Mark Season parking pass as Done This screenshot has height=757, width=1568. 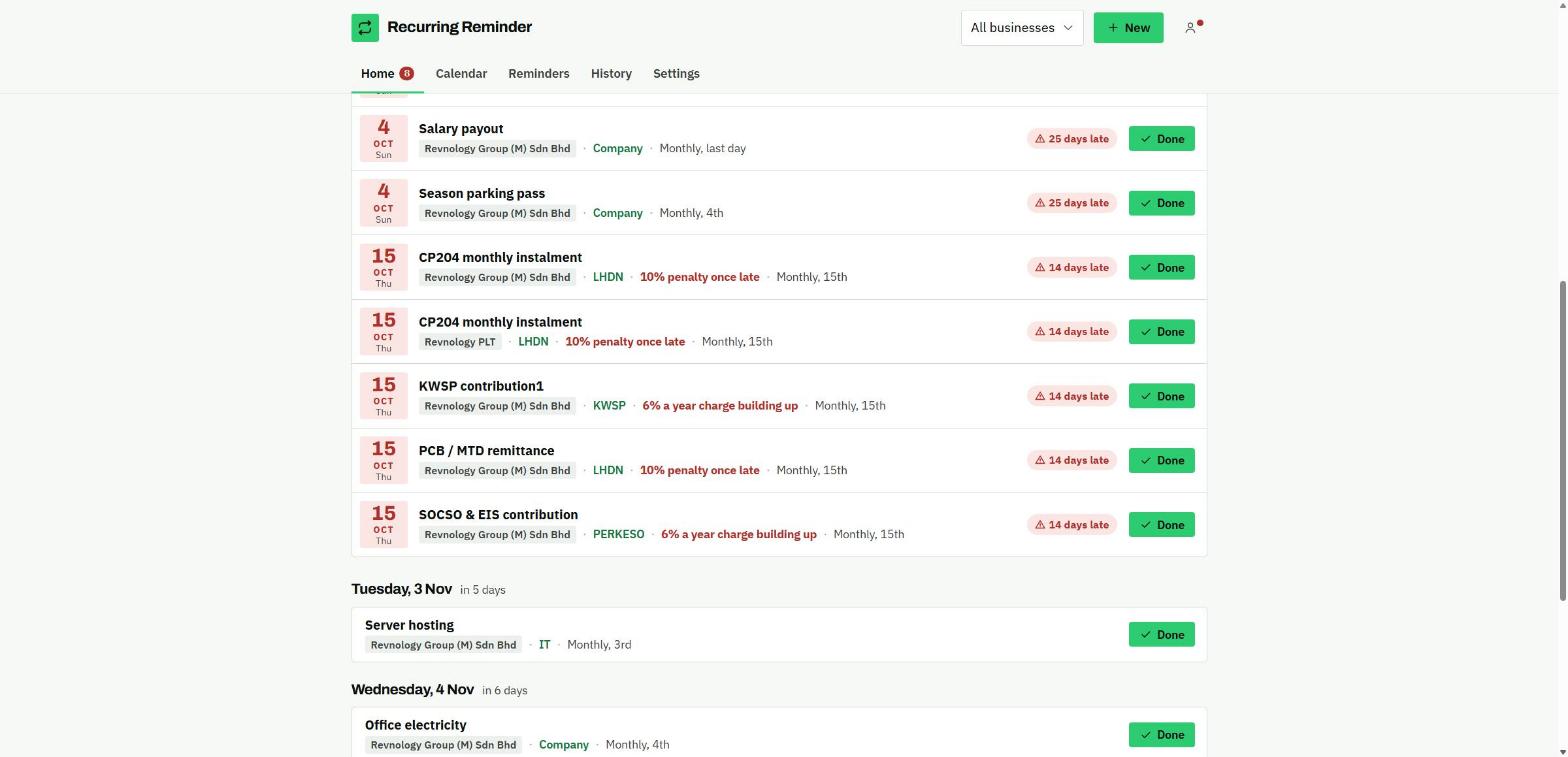click(1161, 203)
